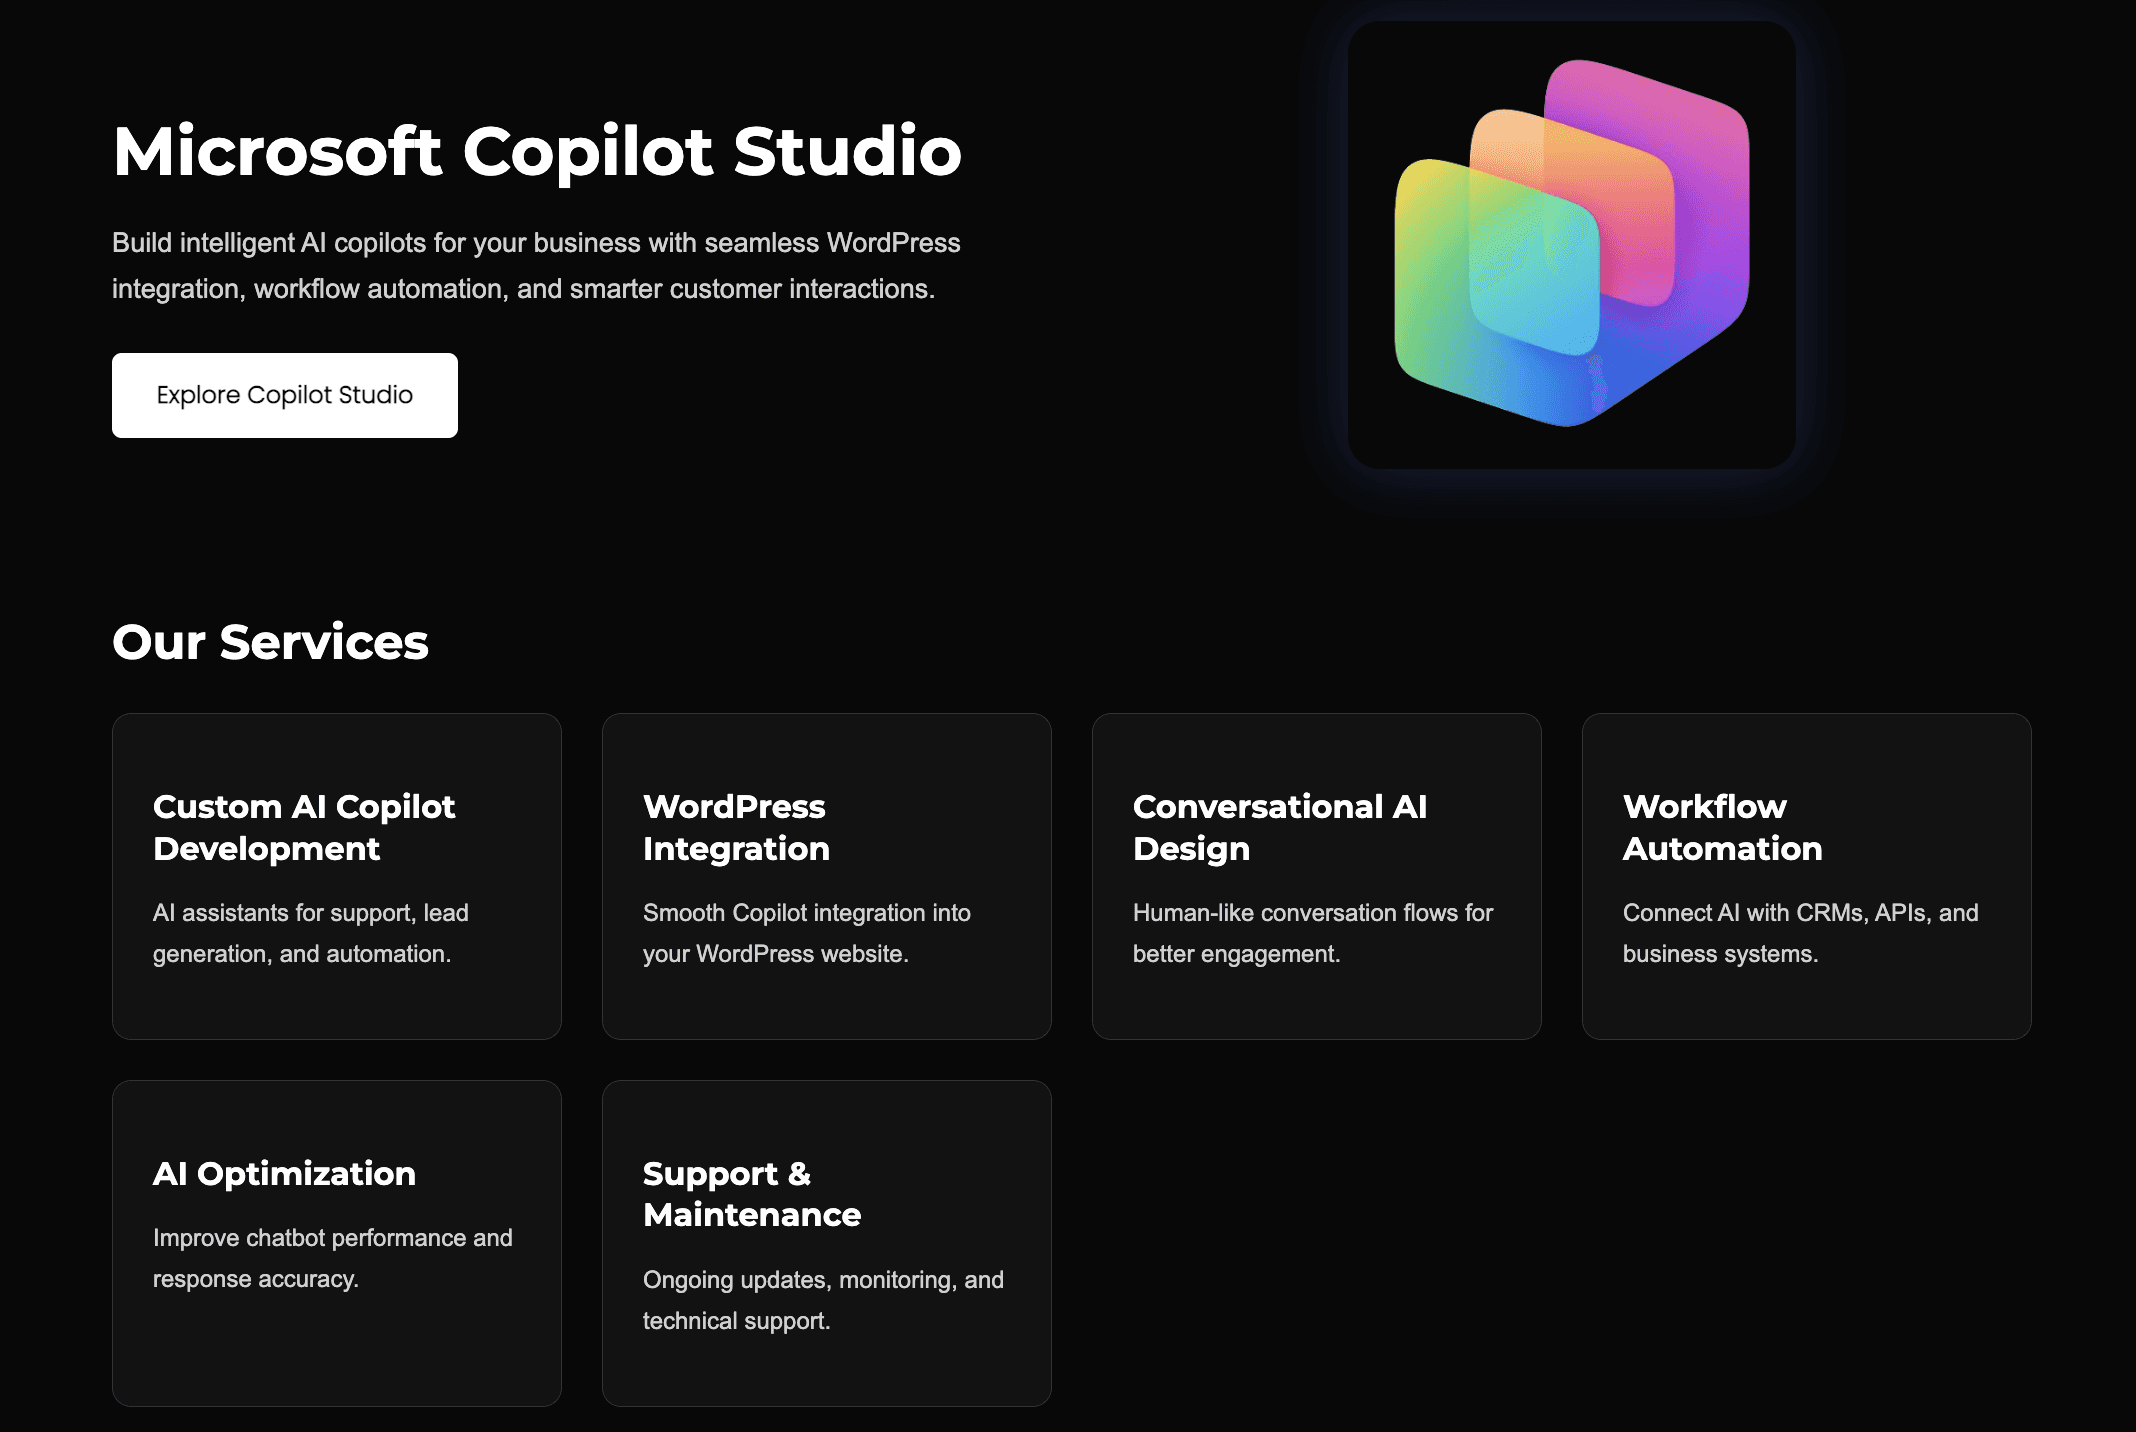Screen dimensions: 2136x1432
Task: Click the text 'Improve chatbot performance and response accuracy'
Action: point(333,1258)
